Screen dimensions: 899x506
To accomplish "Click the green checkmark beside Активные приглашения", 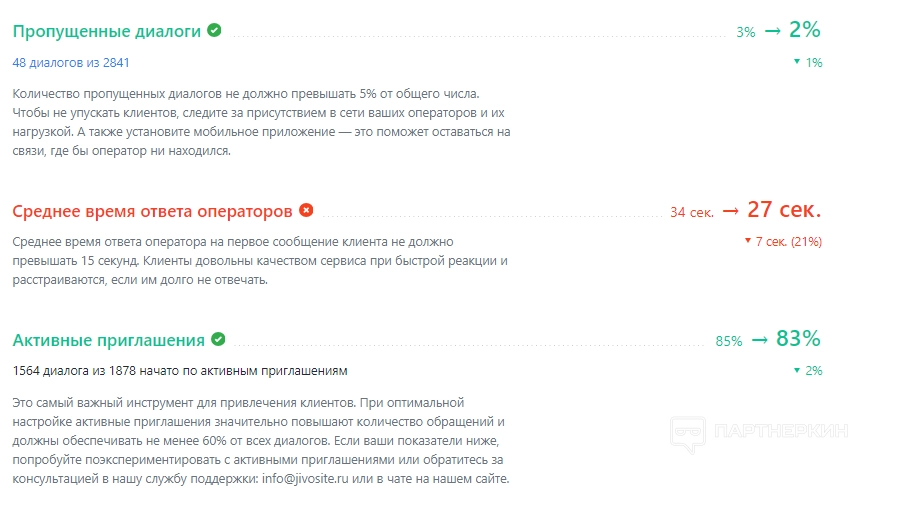I will coord(218,339).
